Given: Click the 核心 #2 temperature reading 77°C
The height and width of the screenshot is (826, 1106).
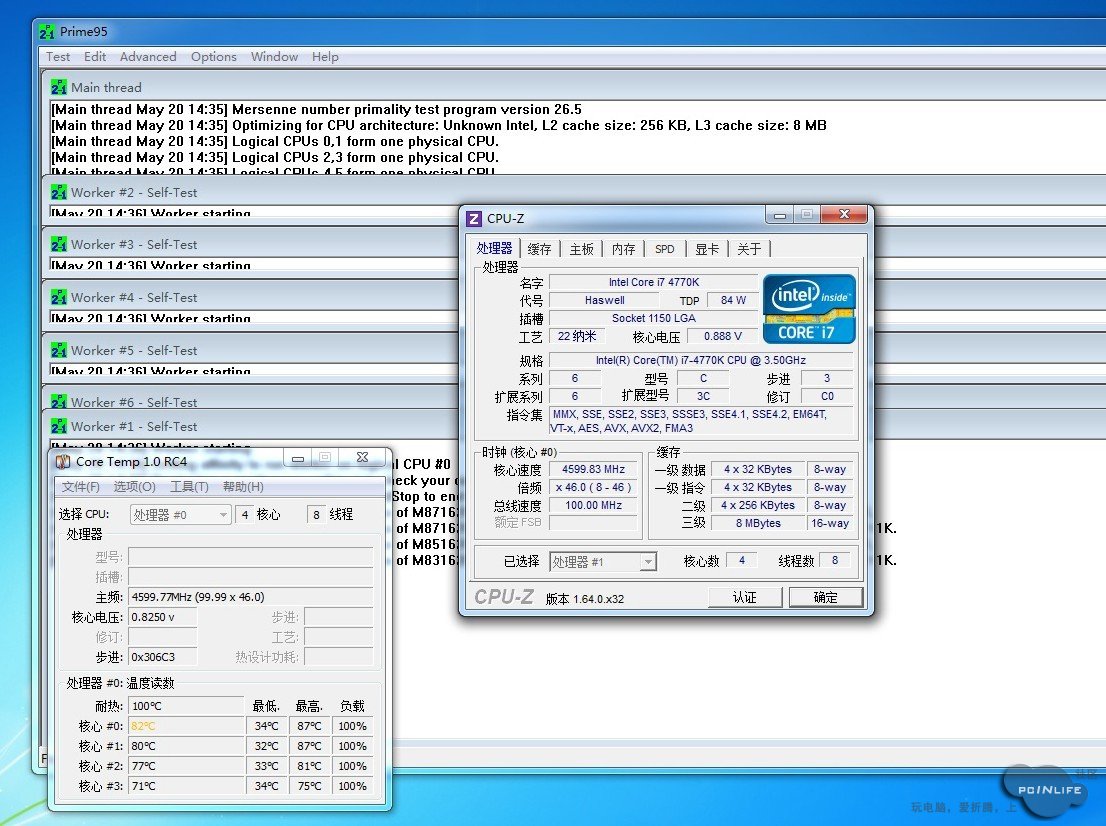Looking at the screenshot, I should 186,766.
